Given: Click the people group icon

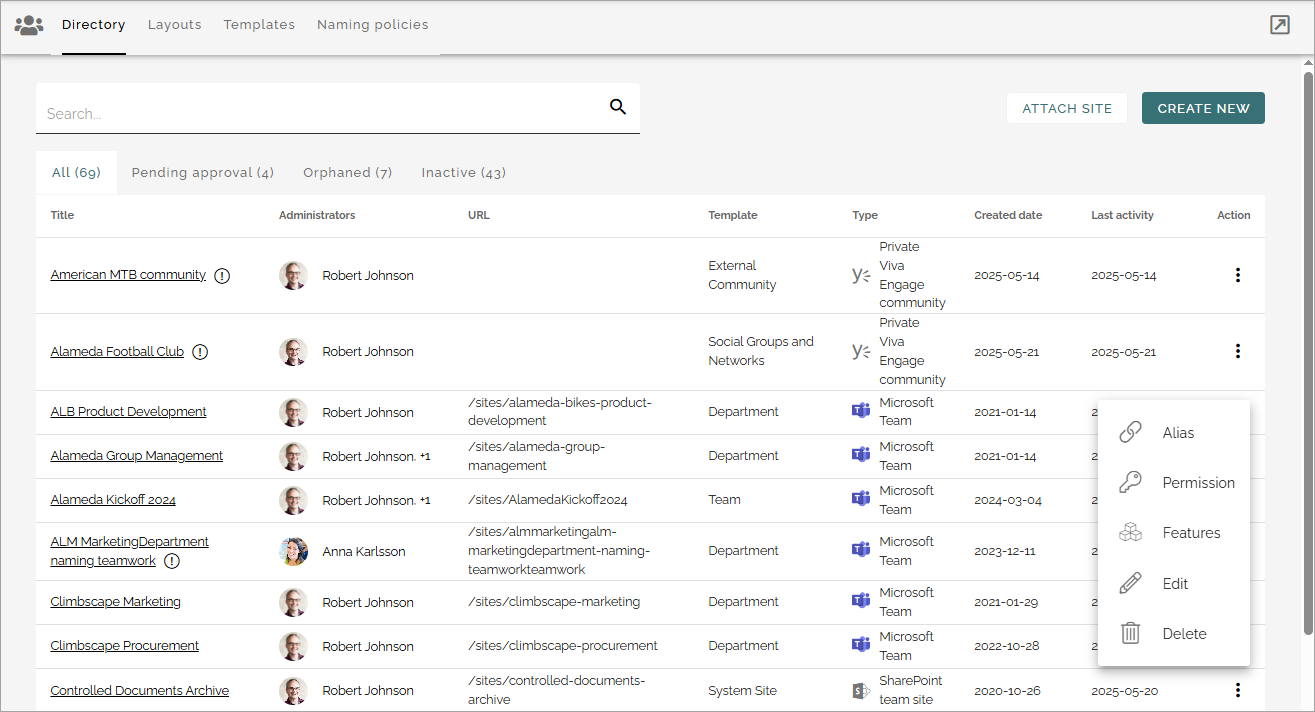Looking at the screenshot, I should [29, 25].
